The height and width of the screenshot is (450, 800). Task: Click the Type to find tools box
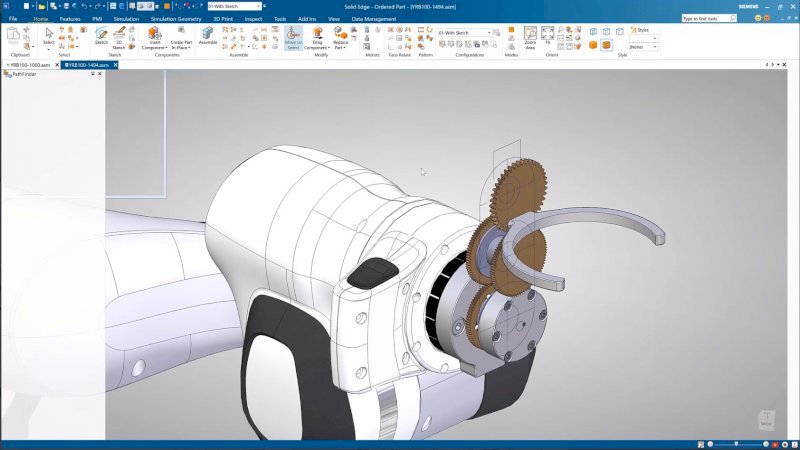tap(712, 18)
